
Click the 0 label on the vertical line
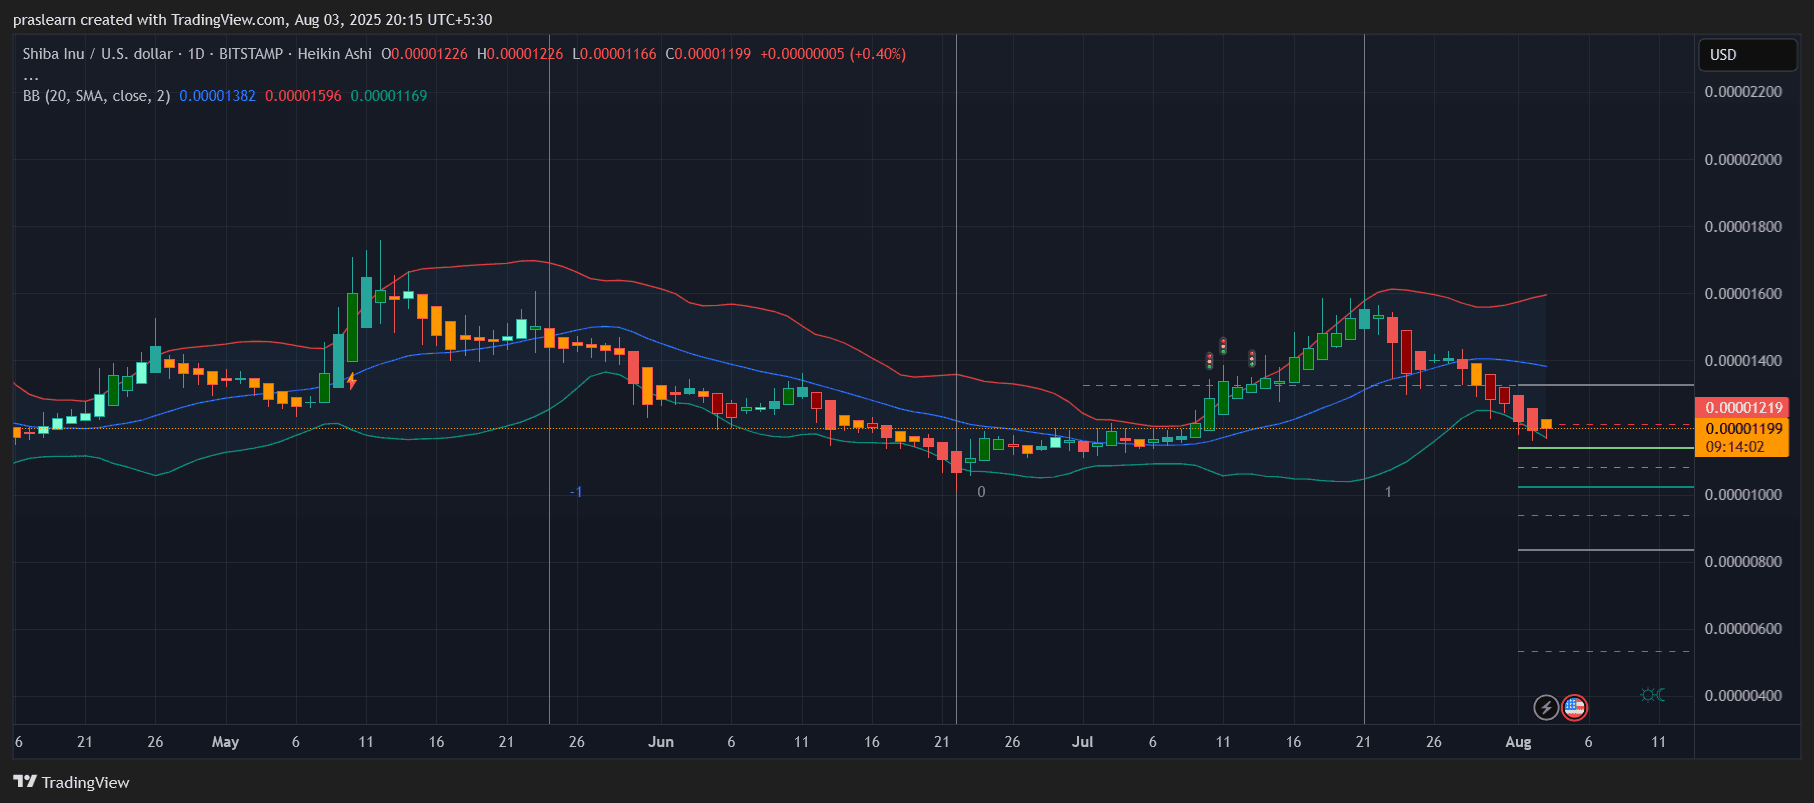pyautogui.click(x=981, y=492)
